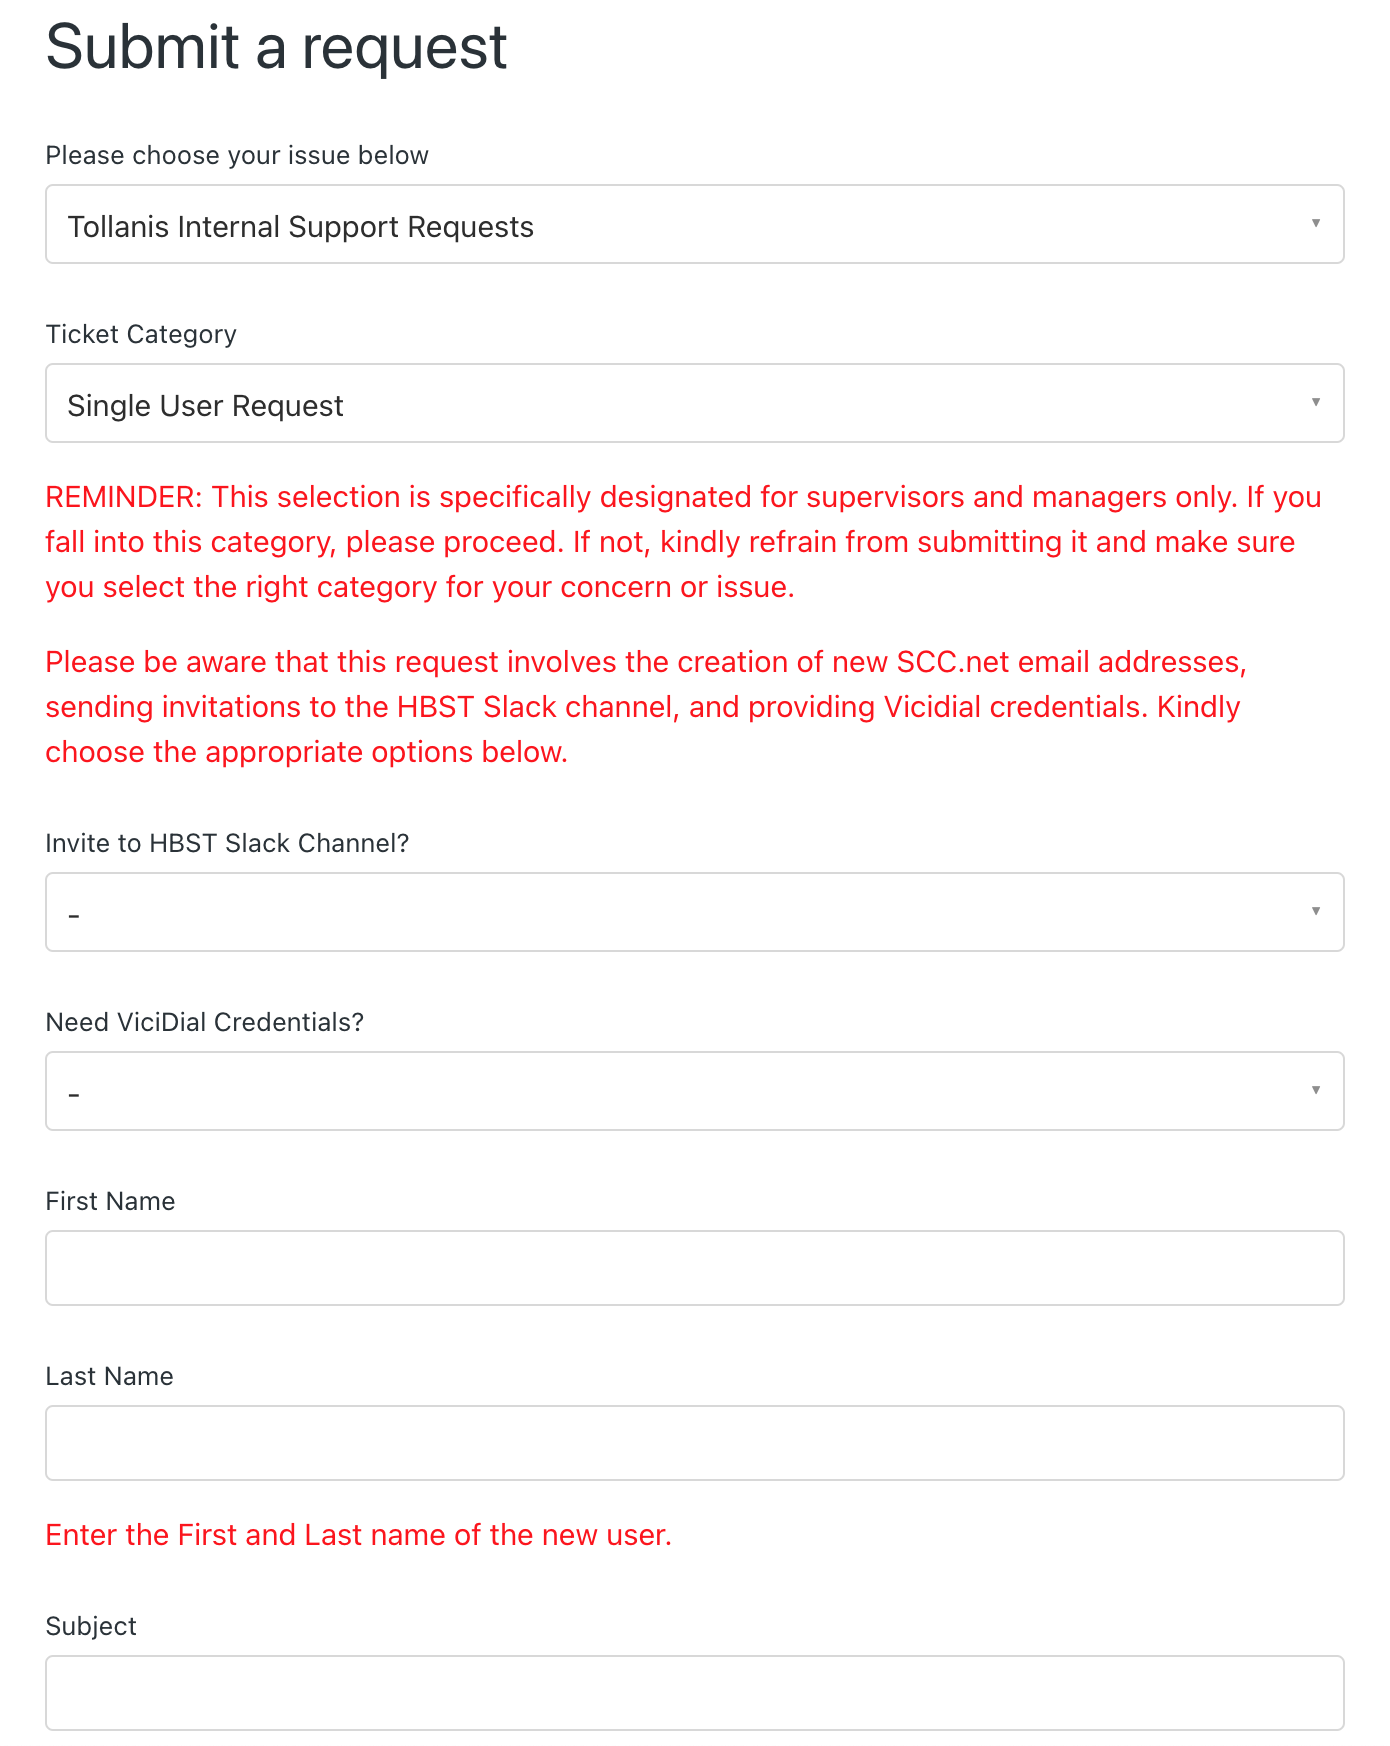Open the Single User Request selection
This screenshot has height=1746, width=1390.
click(x=694, y=404)
